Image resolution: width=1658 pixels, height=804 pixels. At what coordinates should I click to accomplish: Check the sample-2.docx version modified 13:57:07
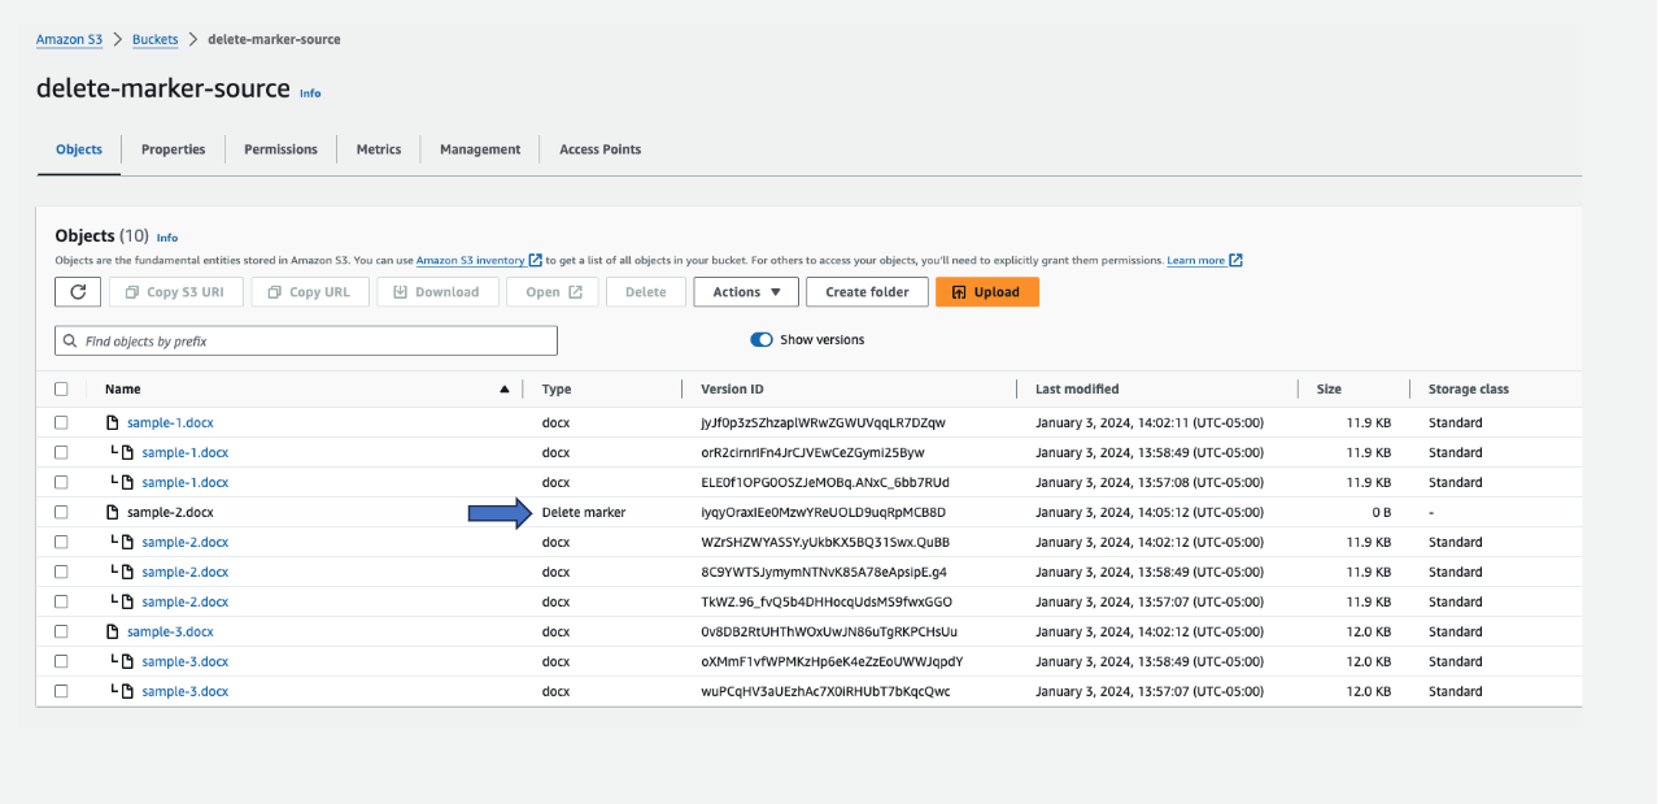click(x=61, y=602)
